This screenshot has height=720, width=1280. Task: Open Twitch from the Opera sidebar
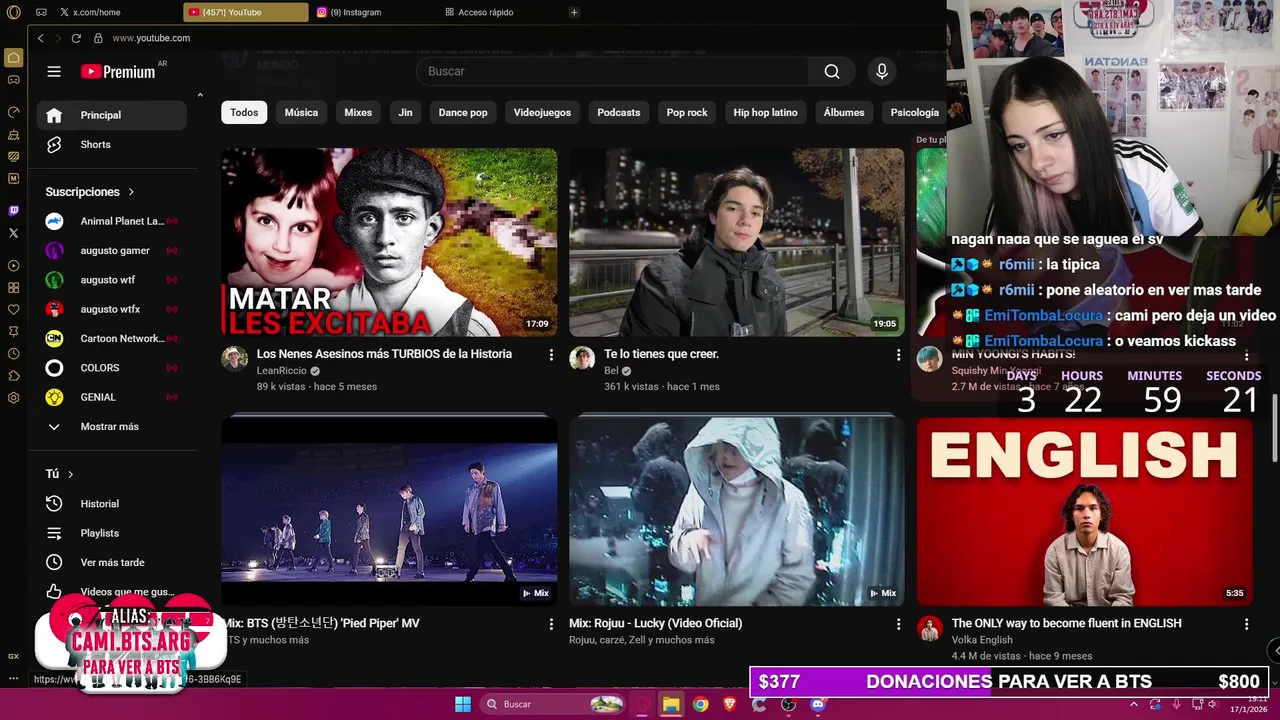pyautogui.click(x=13, y=211)
